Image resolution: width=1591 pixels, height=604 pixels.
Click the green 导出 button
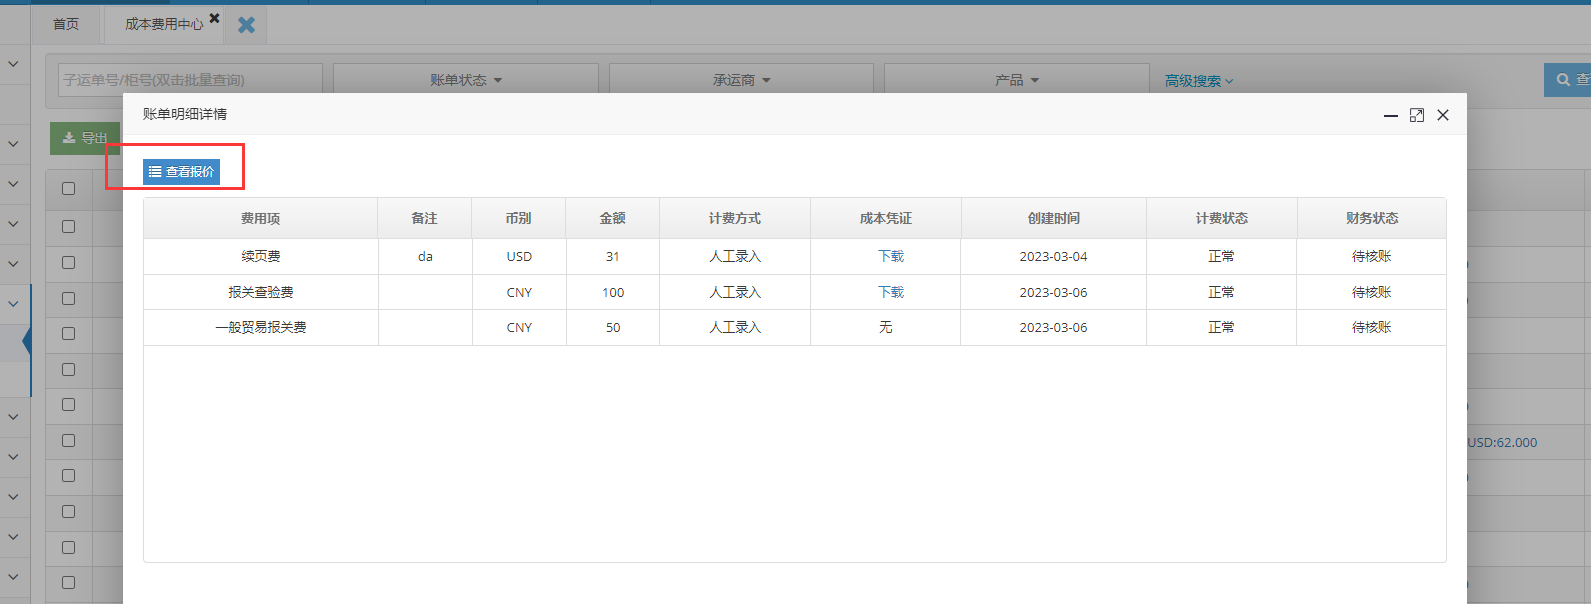click(x=85, y=138)
